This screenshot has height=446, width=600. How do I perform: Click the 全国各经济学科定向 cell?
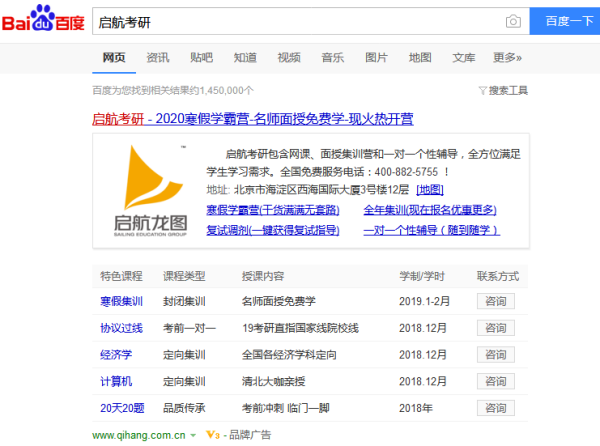289,355
